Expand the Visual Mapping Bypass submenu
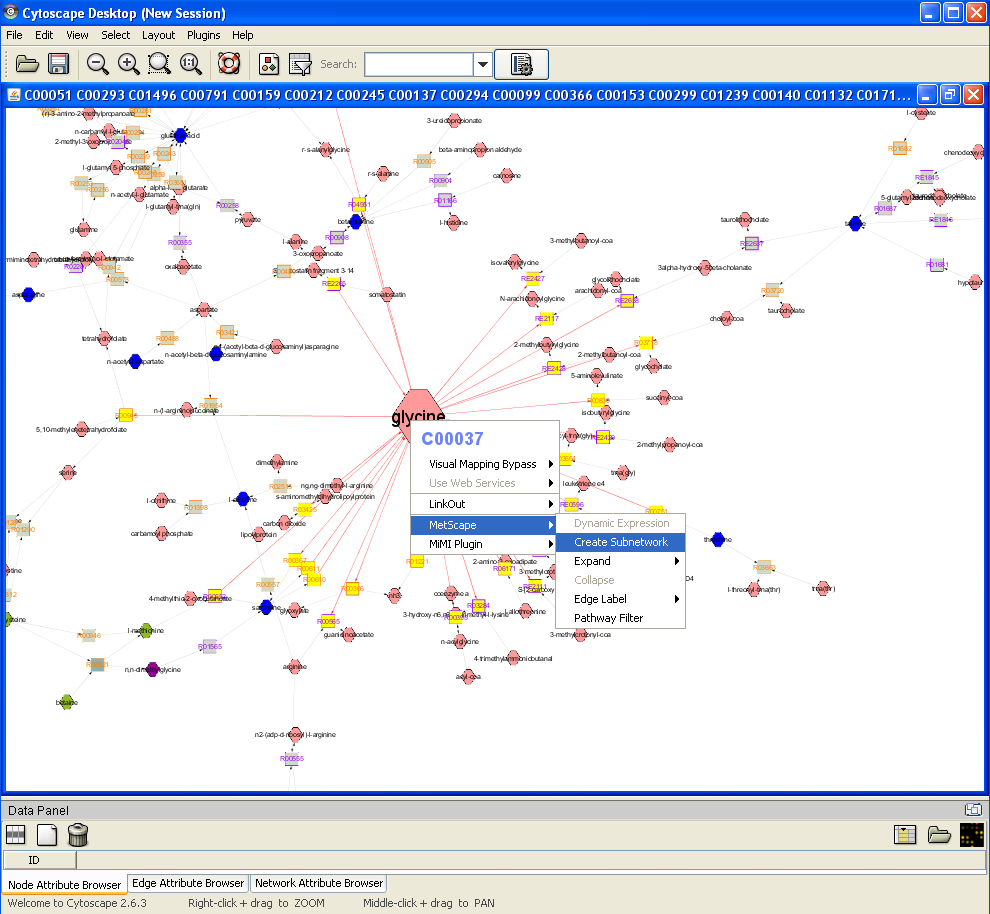 (551, 464)
